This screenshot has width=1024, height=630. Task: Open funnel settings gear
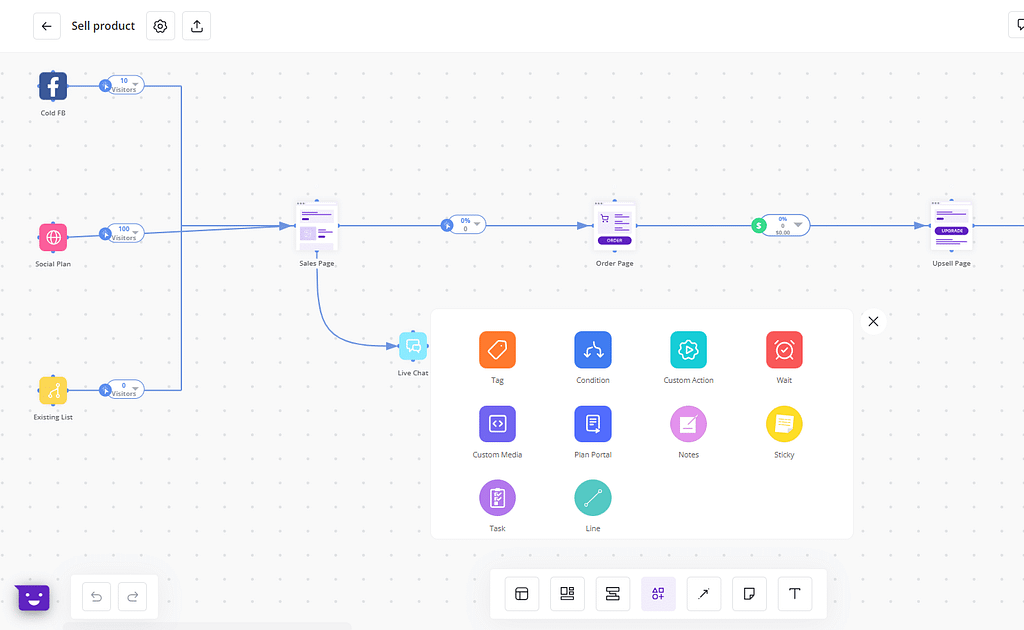tap(160, 26)
